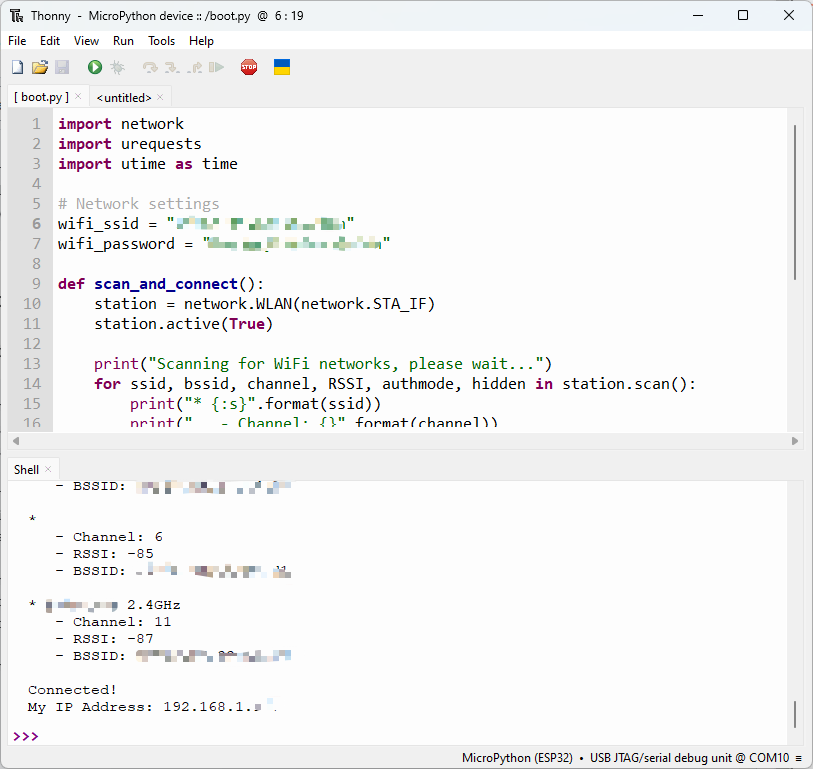Open the View menu
Image resolution: width=813 pixels, height=769 pixels.
86,41
